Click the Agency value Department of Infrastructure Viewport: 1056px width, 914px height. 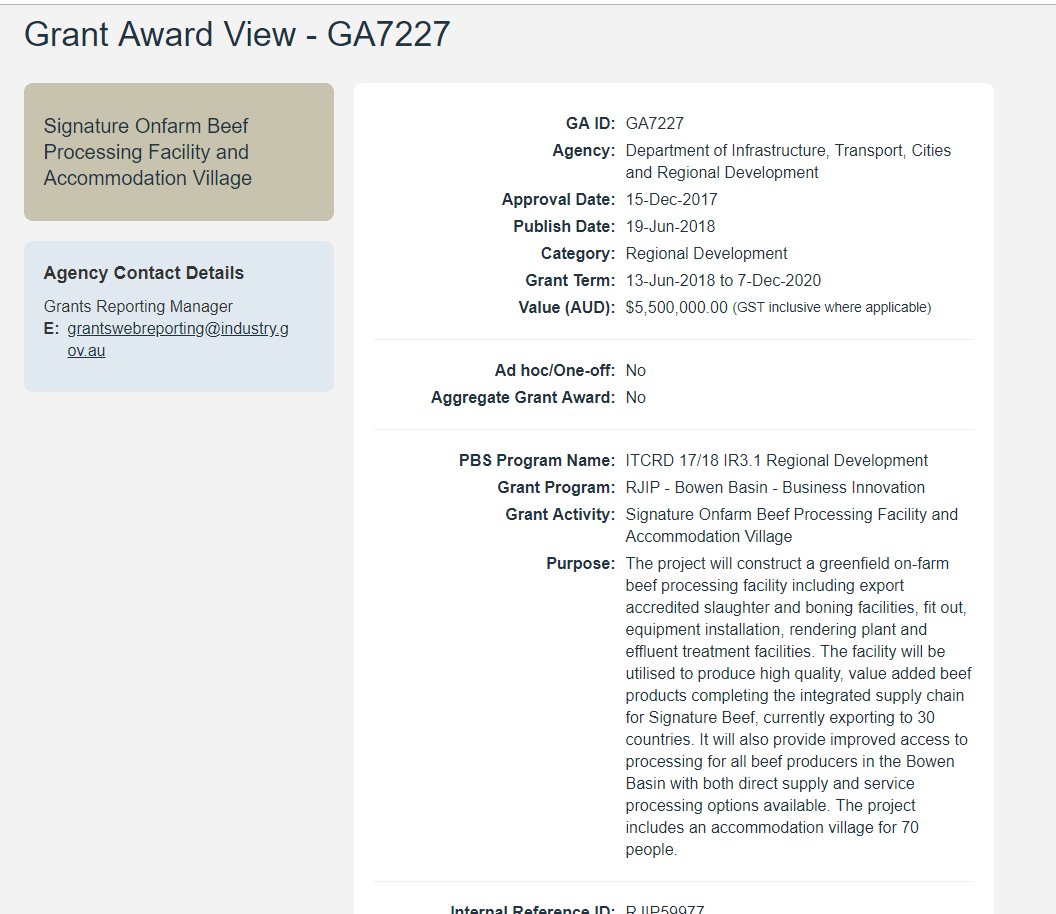[788, 162]
